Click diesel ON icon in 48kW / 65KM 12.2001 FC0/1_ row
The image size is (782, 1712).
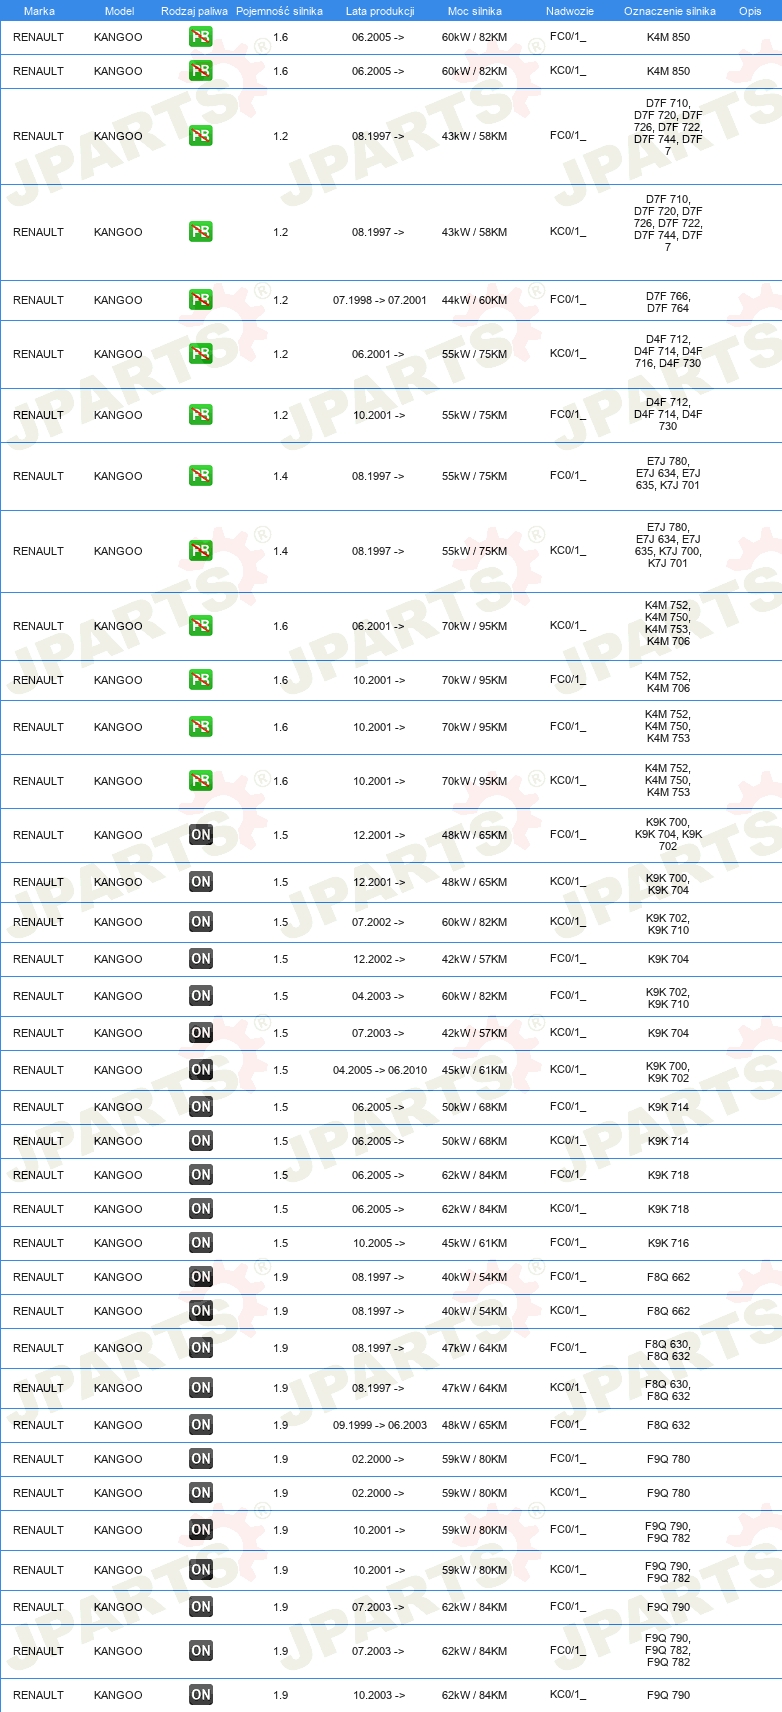tap(201, 835)
